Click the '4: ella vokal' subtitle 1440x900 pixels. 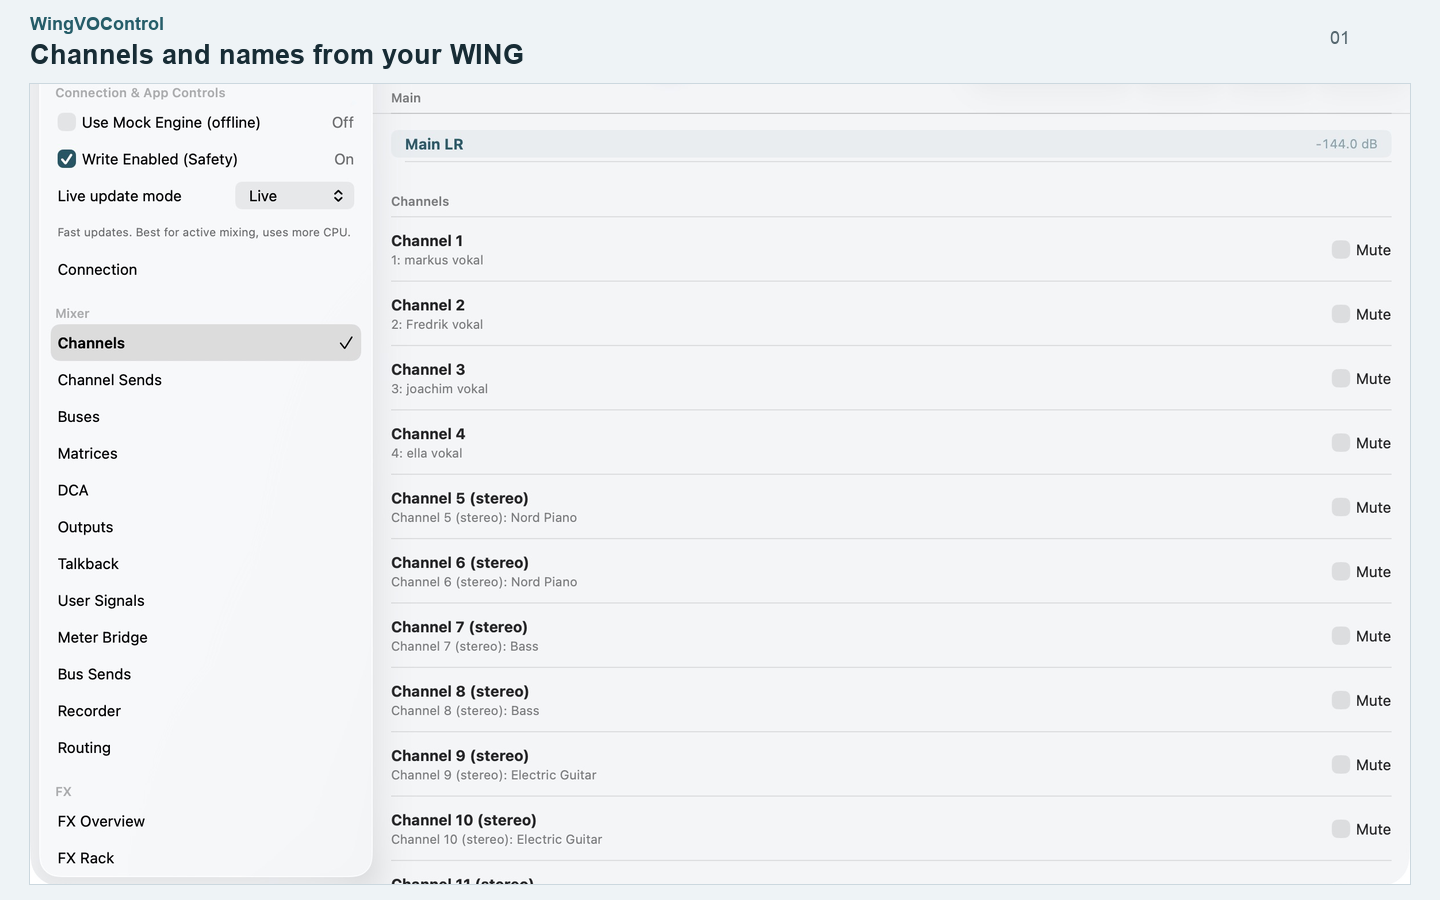(427, 453)
